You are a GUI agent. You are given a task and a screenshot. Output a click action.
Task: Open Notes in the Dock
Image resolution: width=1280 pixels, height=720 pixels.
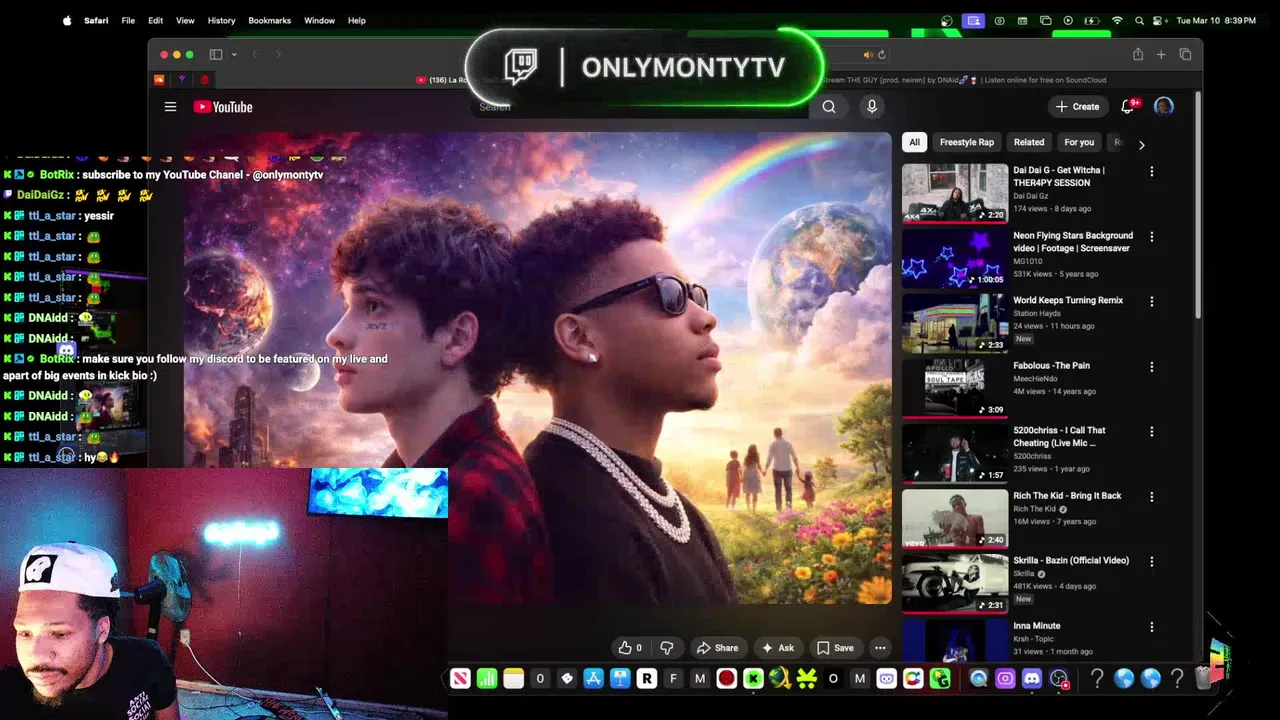(x=513, y=679)
